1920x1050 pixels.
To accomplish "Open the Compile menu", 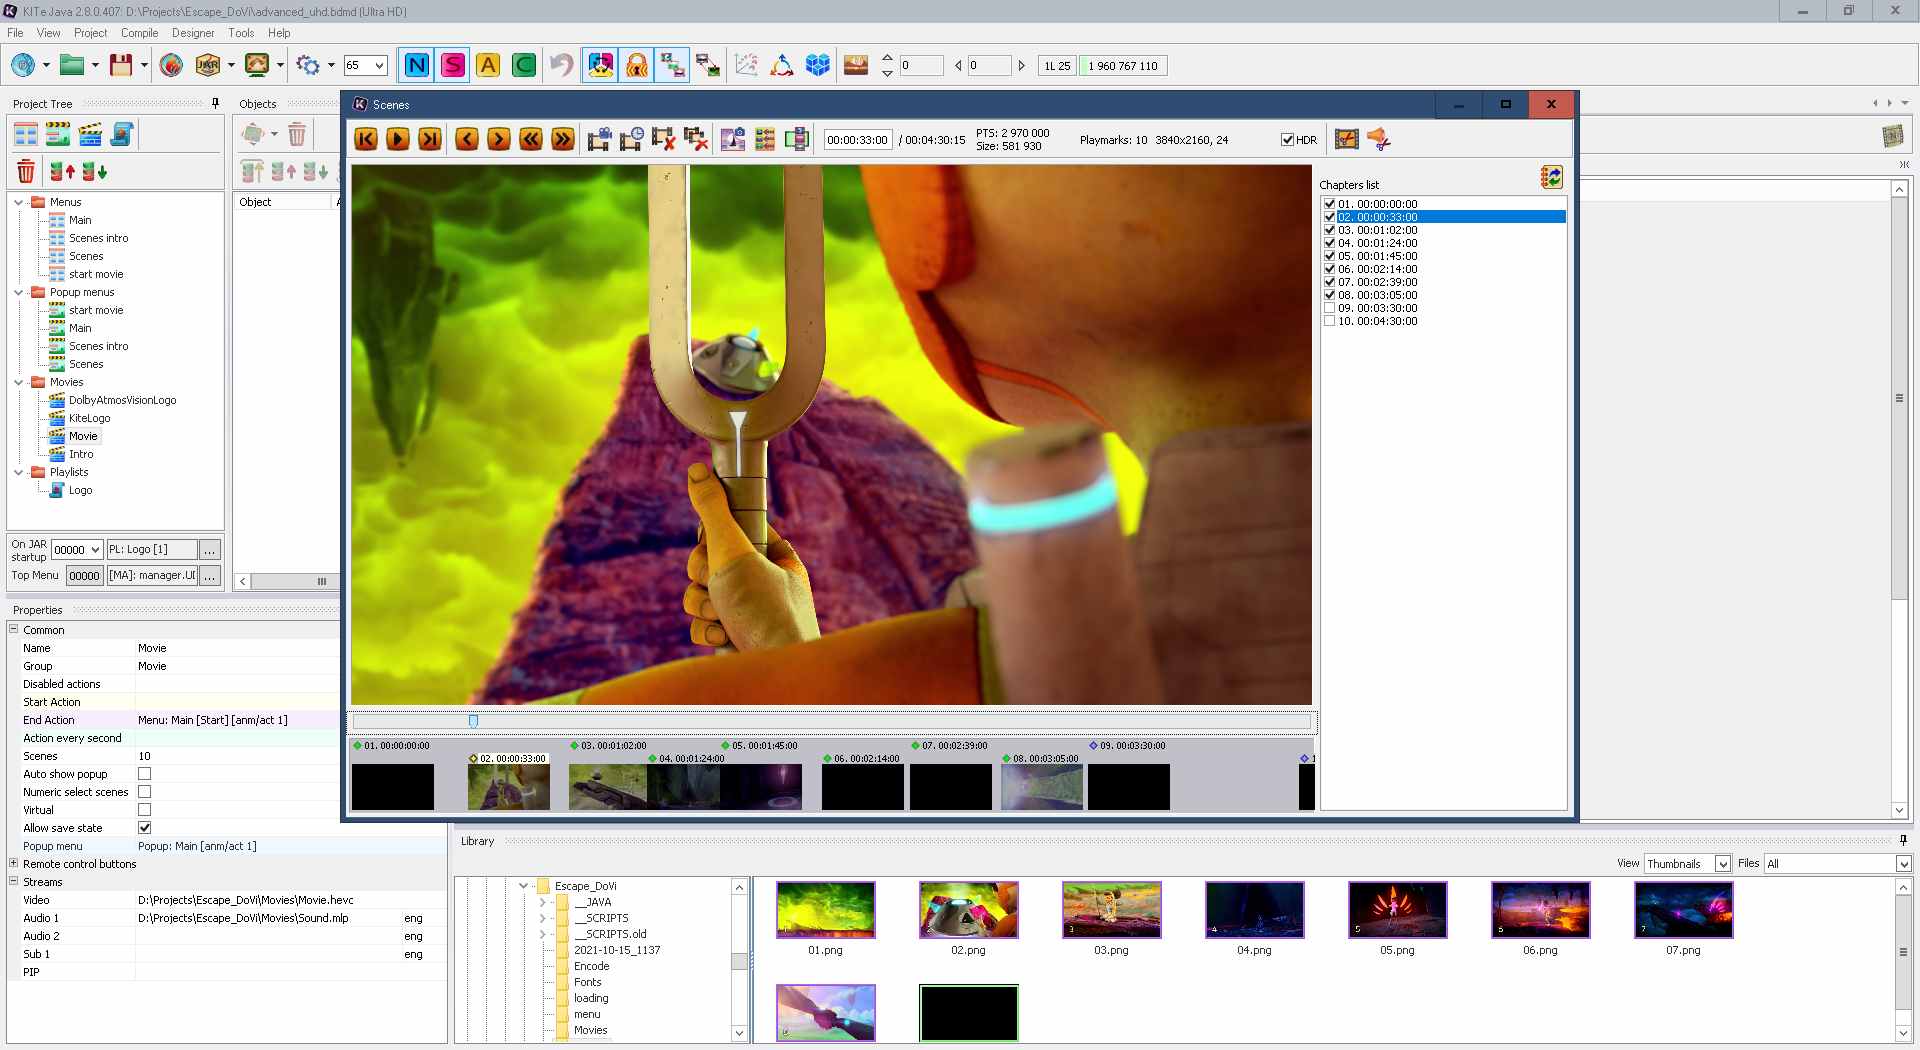I will tap(139, 33).
